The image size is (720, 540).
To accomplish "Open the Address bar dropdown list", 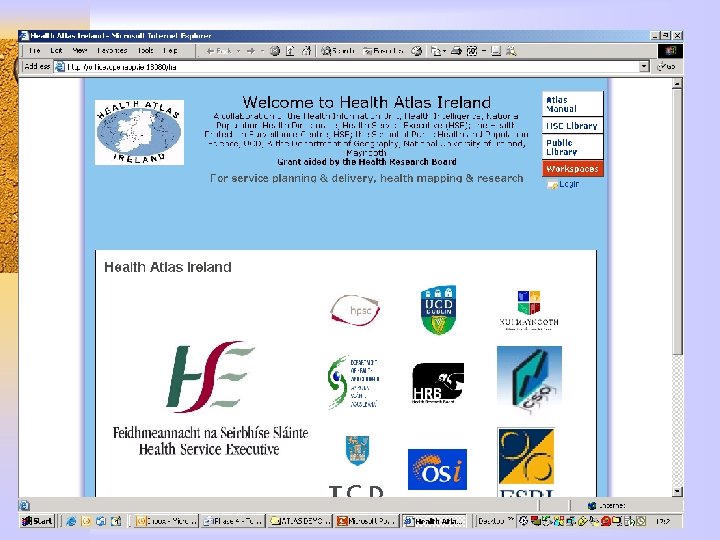I will pyautogui.click(x=644, y=67).
